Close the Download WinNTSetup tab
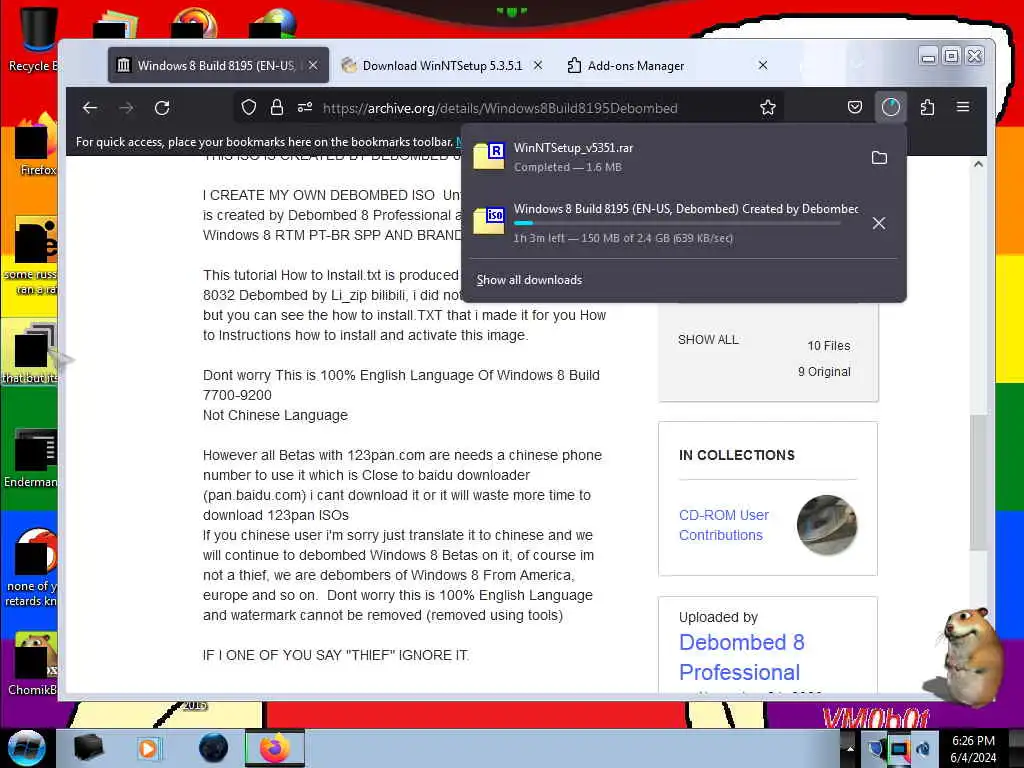 [x=538, y=65]
